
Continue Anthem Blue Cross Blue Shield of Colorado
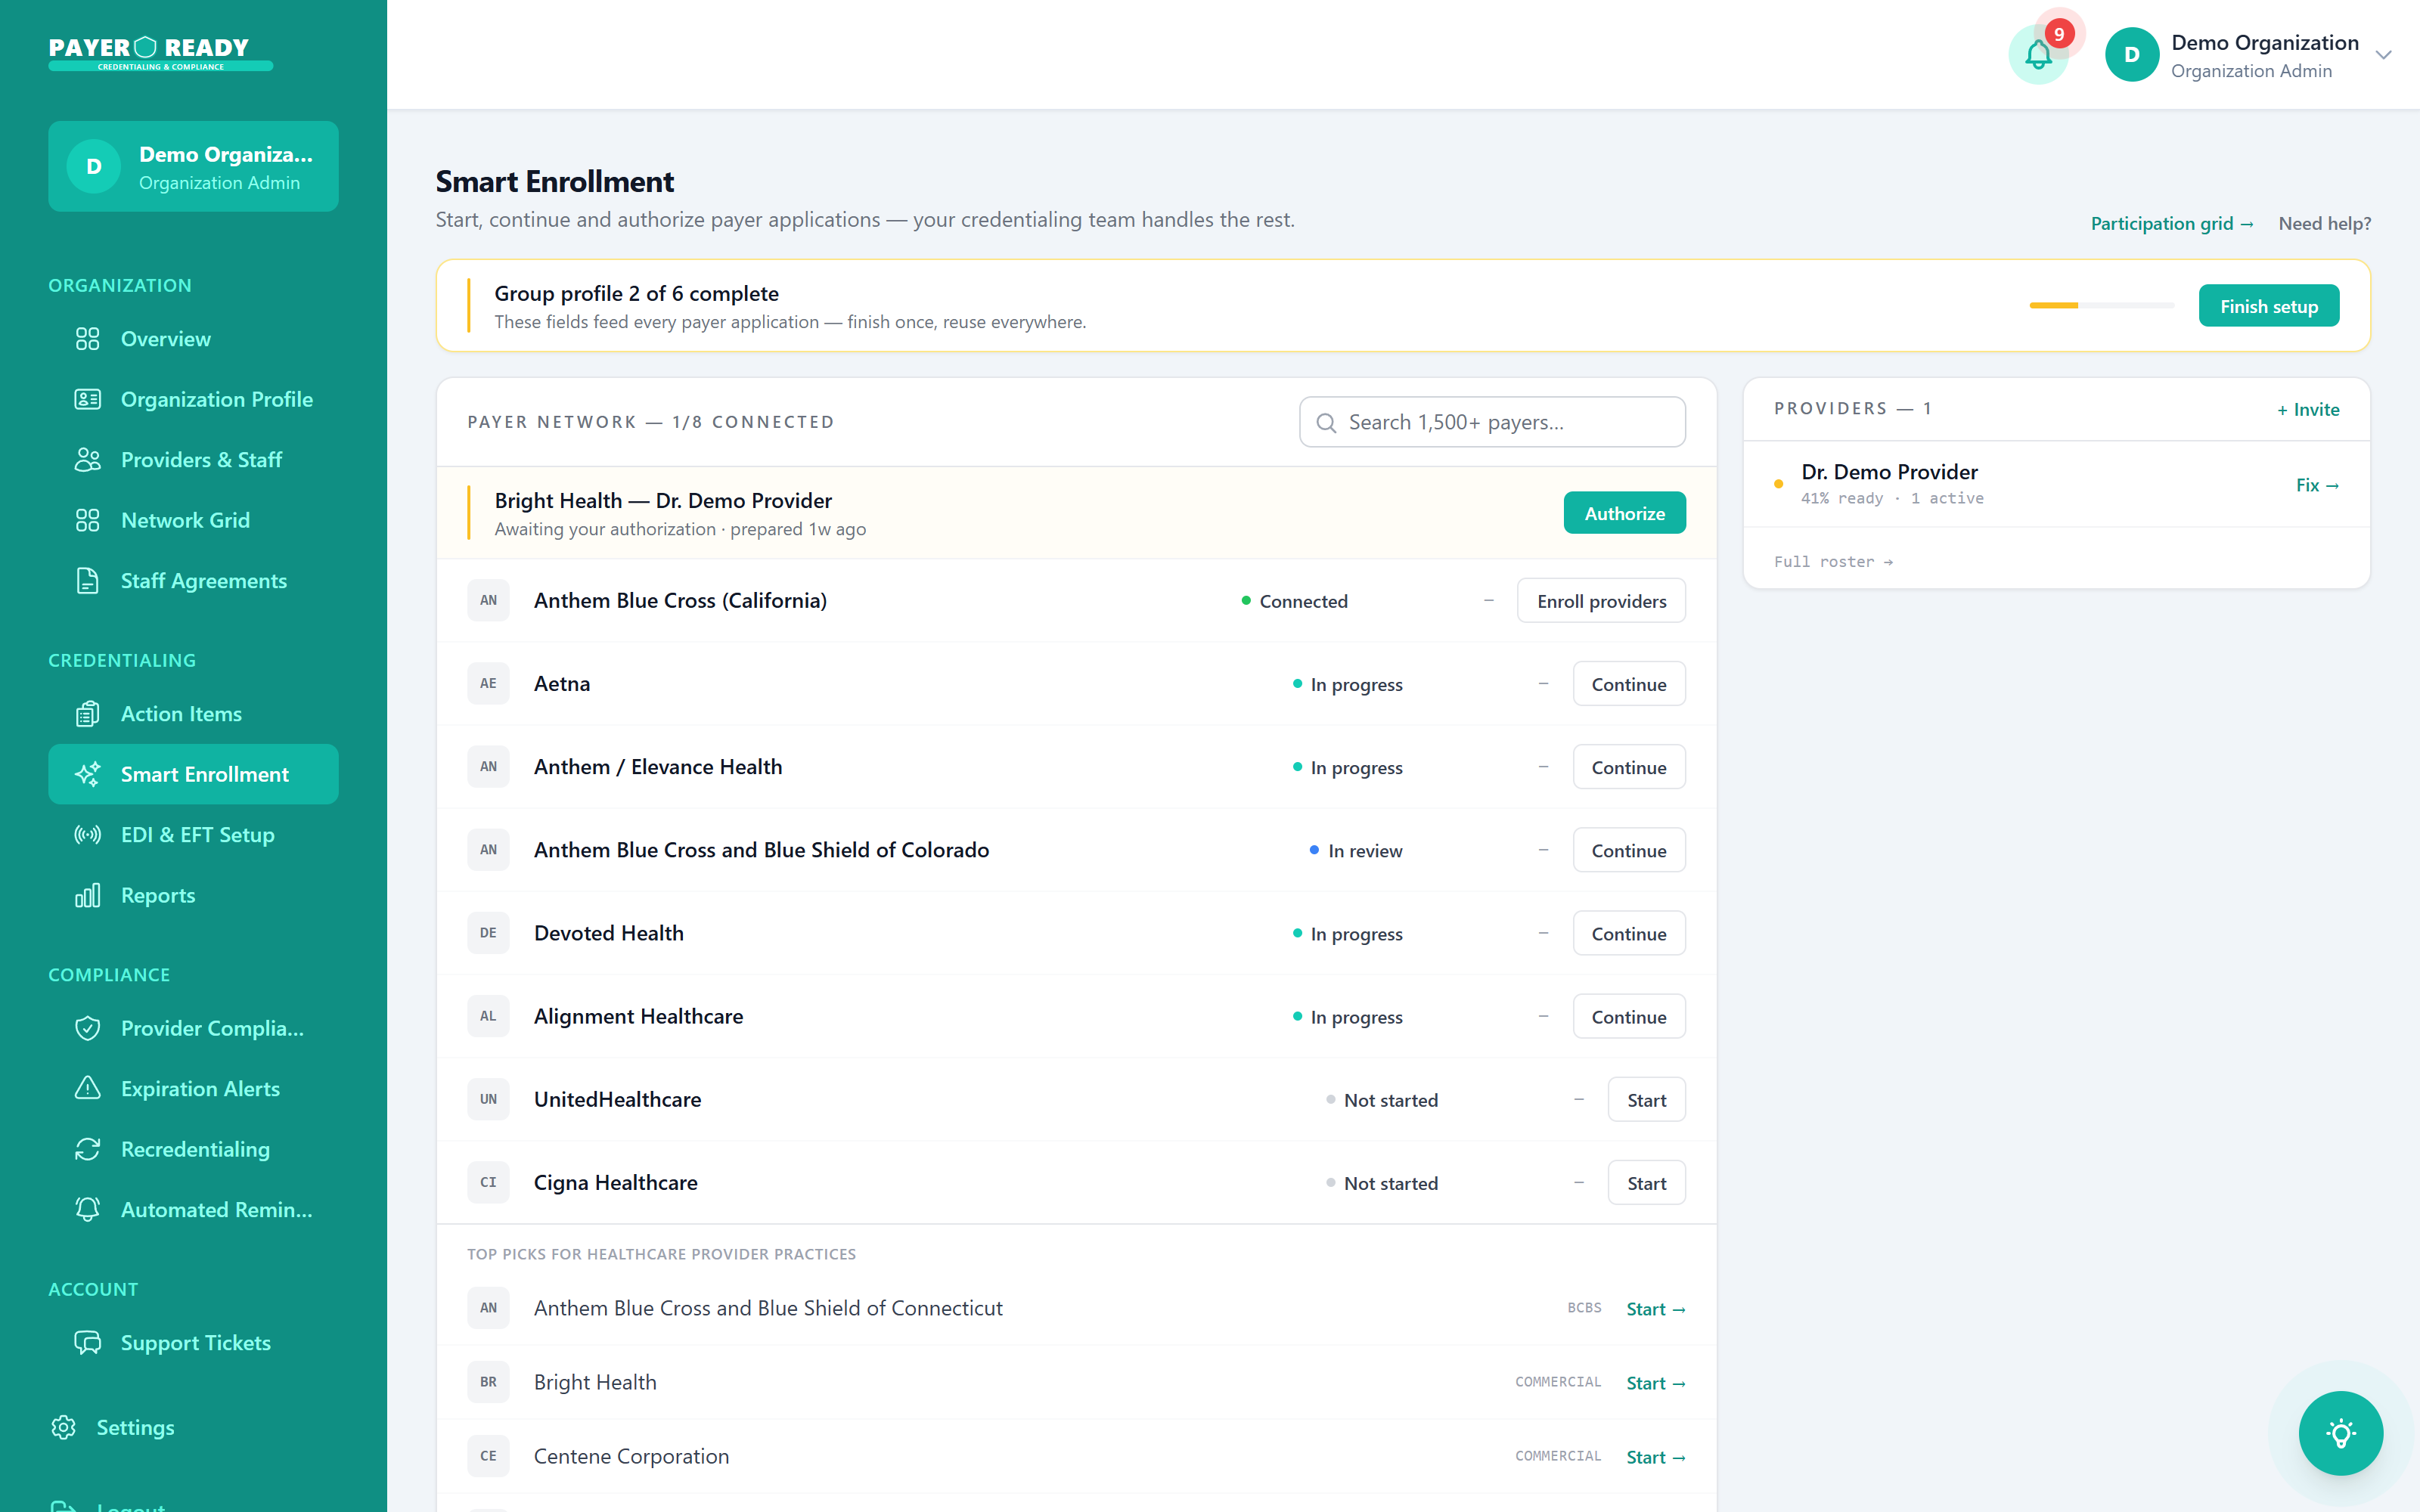point(1629,850)
